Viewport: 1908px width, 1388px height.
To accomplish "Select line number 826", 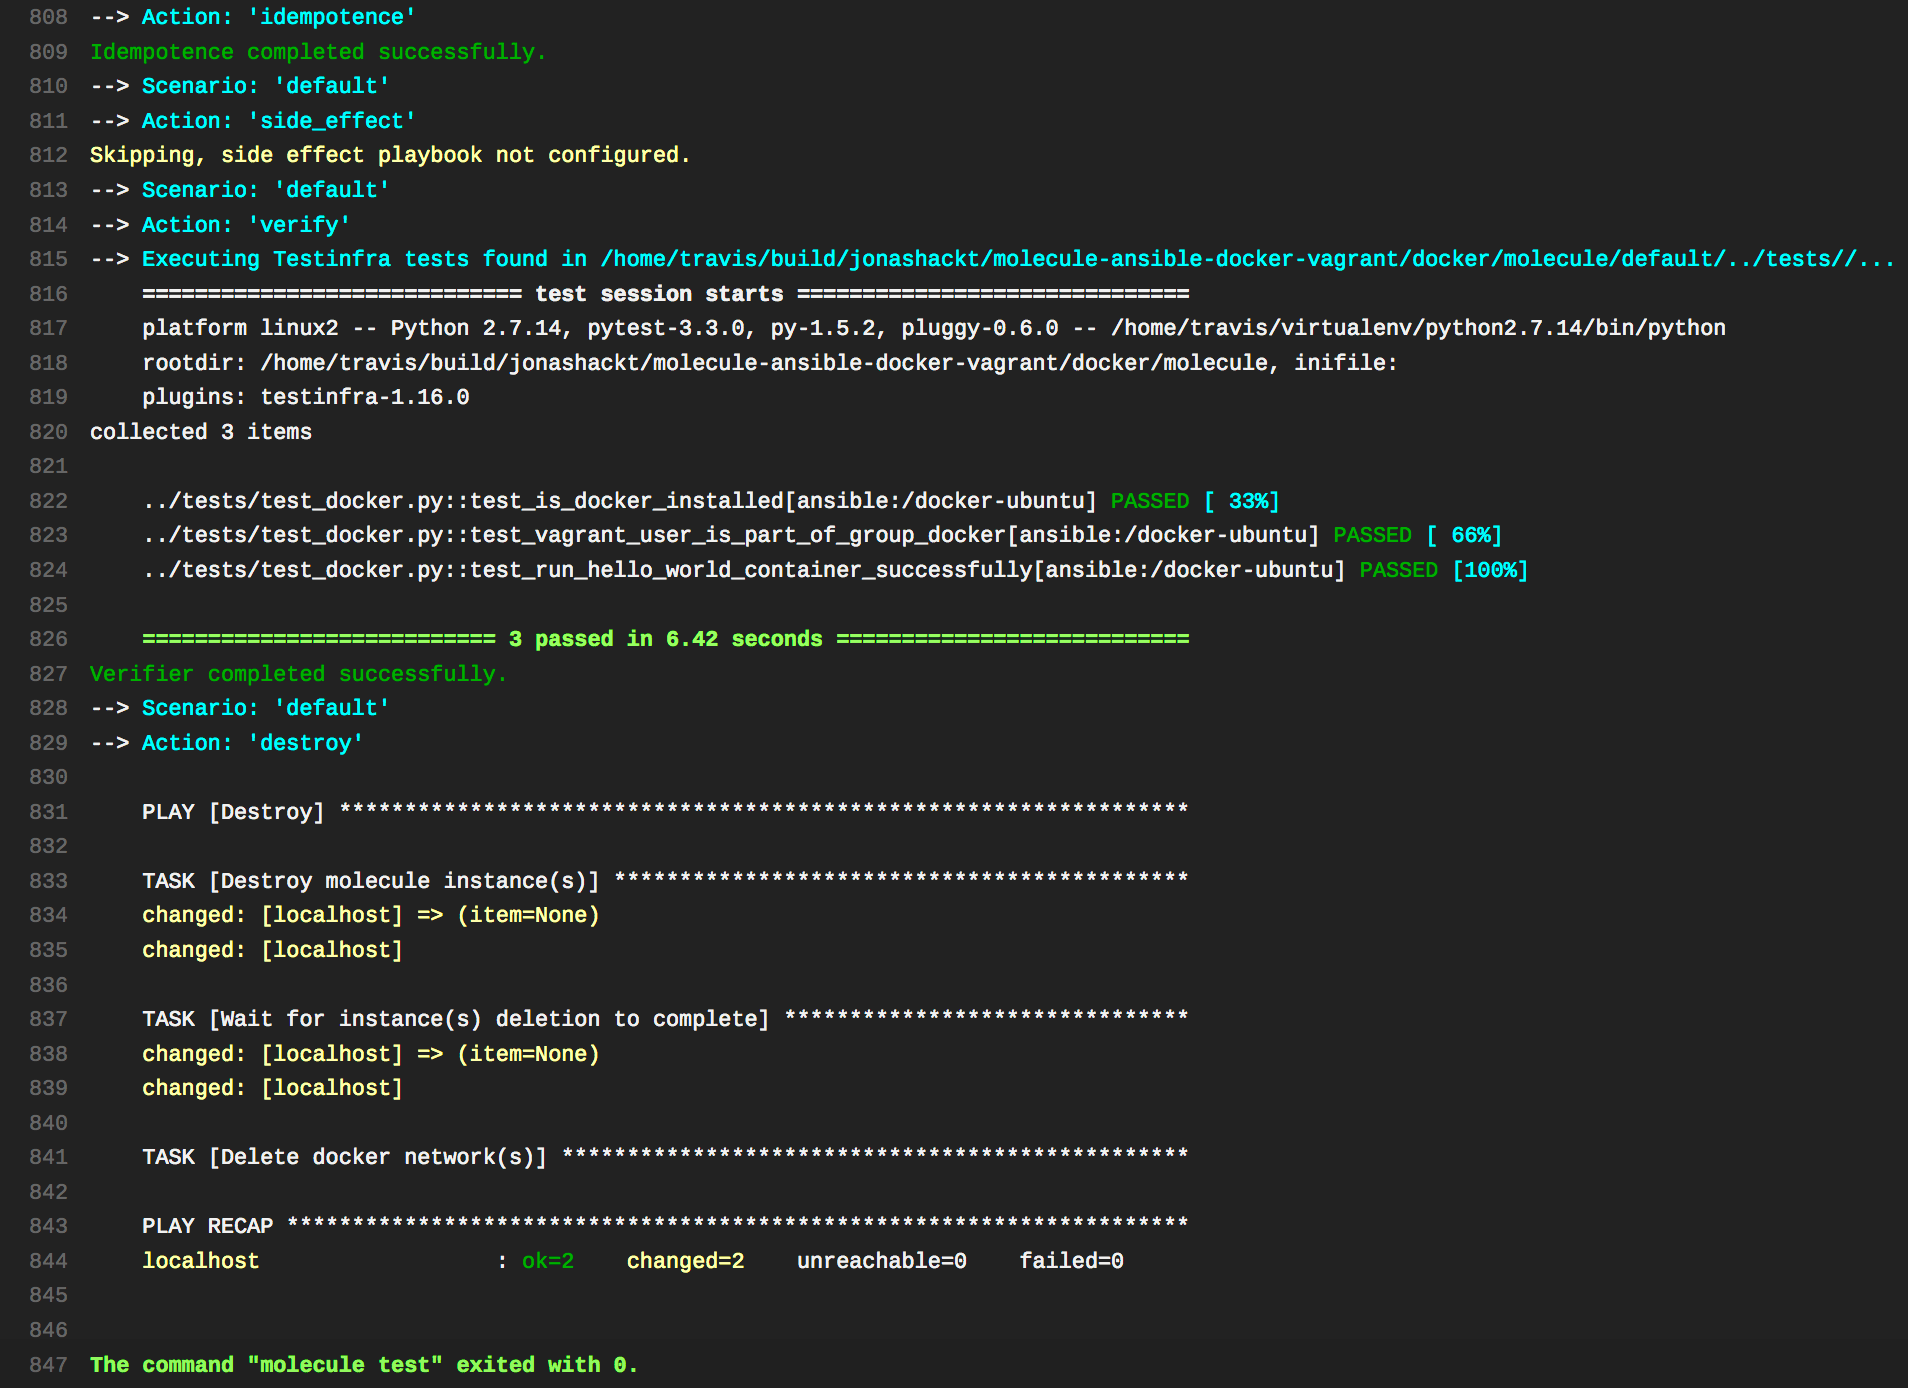I will click(48, 639).
